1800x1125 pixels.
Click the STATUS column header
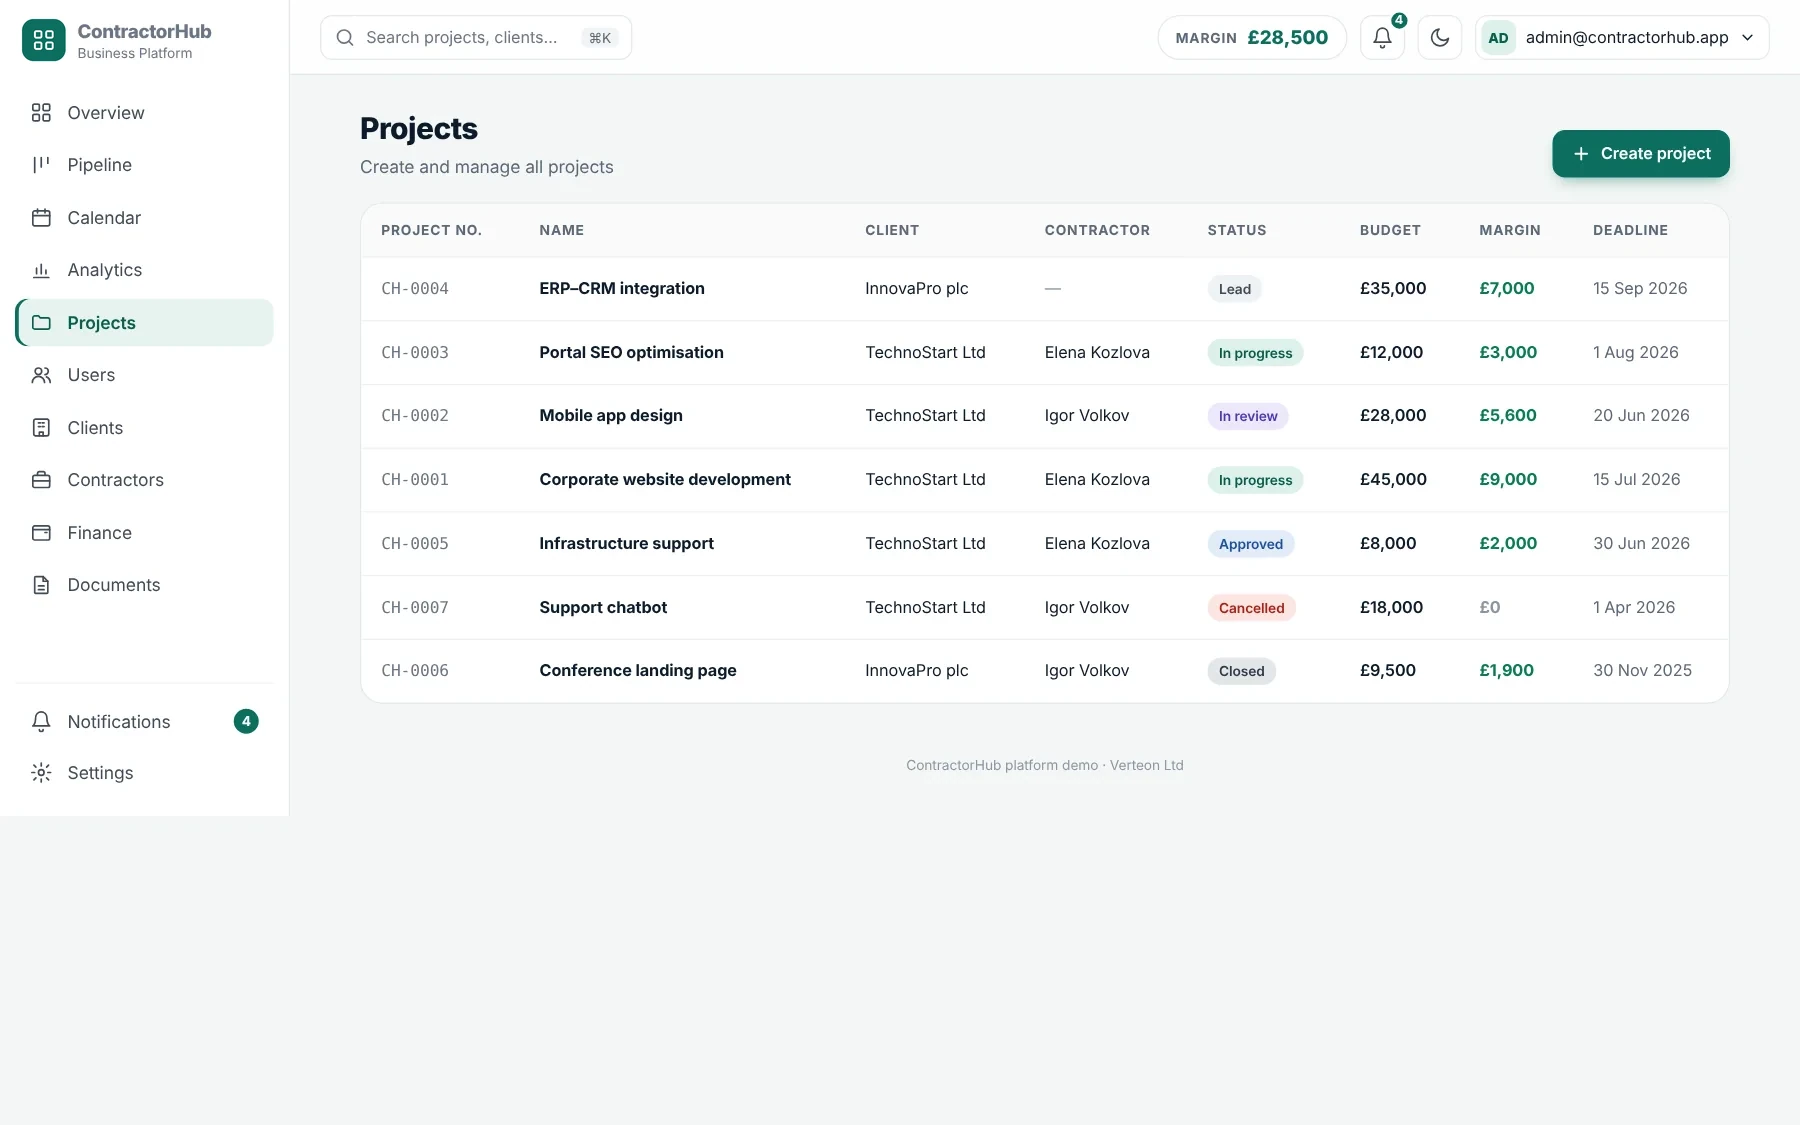coord(1237,230)
